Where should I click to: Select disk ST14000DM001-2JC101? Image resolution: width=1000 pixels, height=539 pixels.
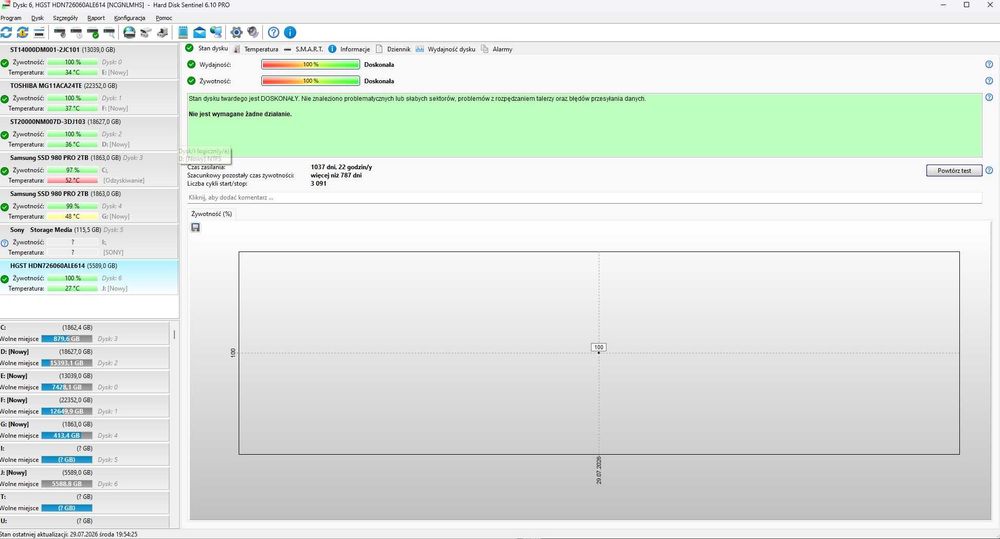(89, 61)
